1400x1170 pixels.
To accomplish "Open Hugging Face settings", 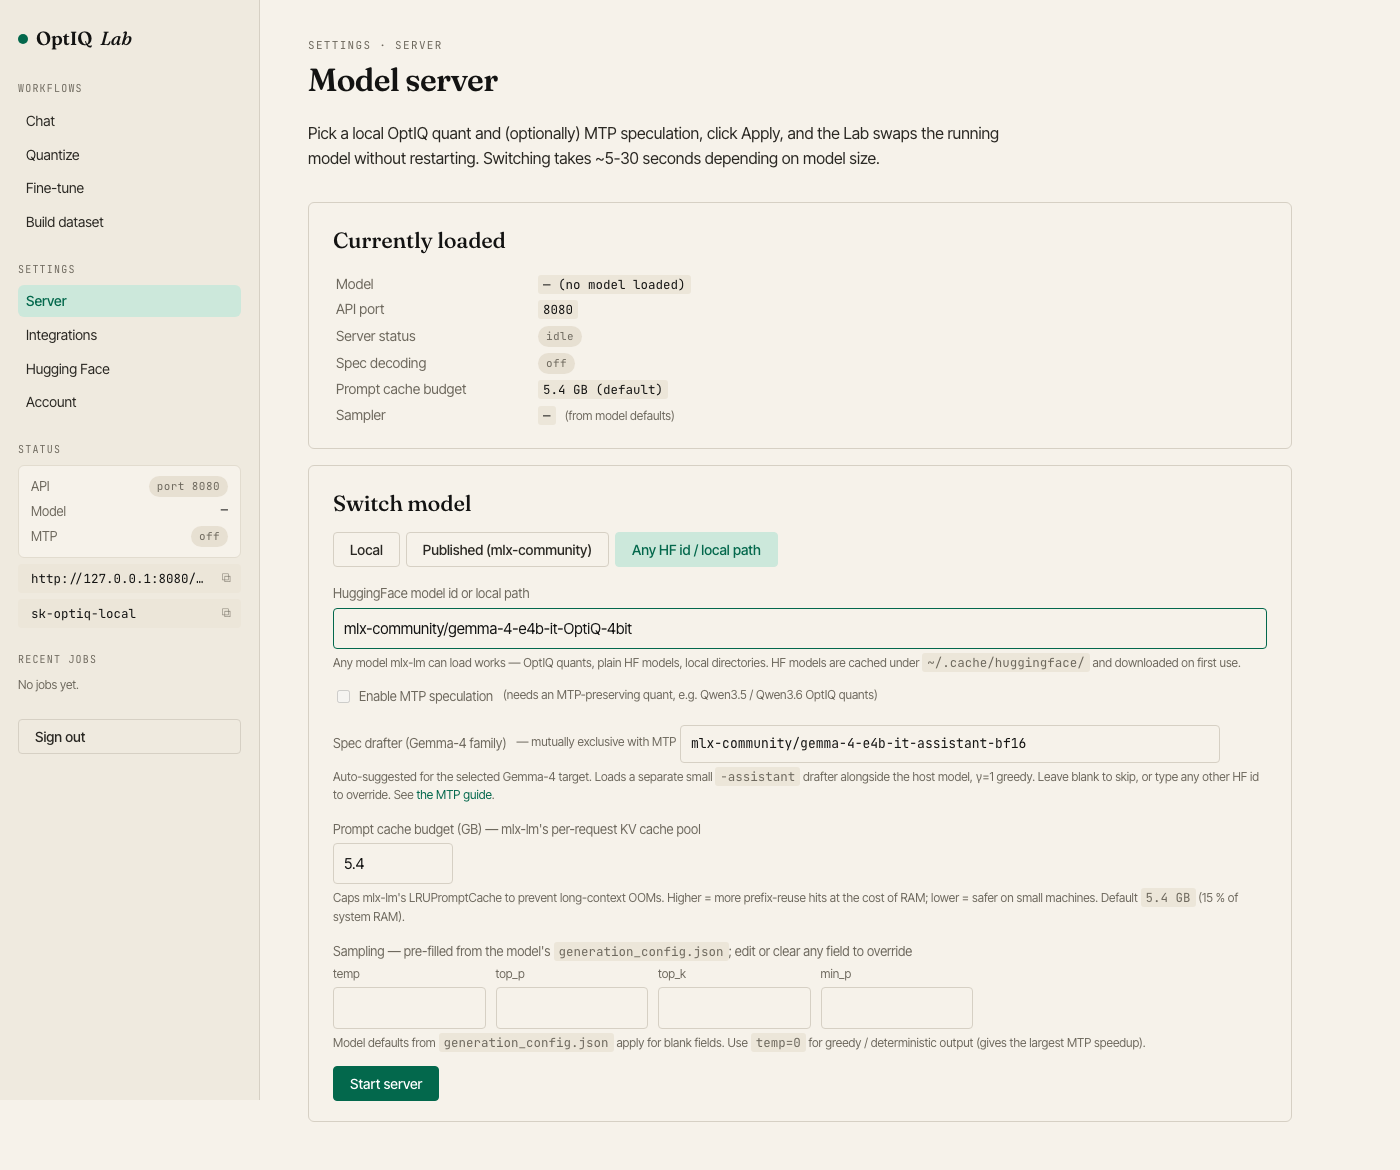I will pyautogui.click(x=129, y=369).
